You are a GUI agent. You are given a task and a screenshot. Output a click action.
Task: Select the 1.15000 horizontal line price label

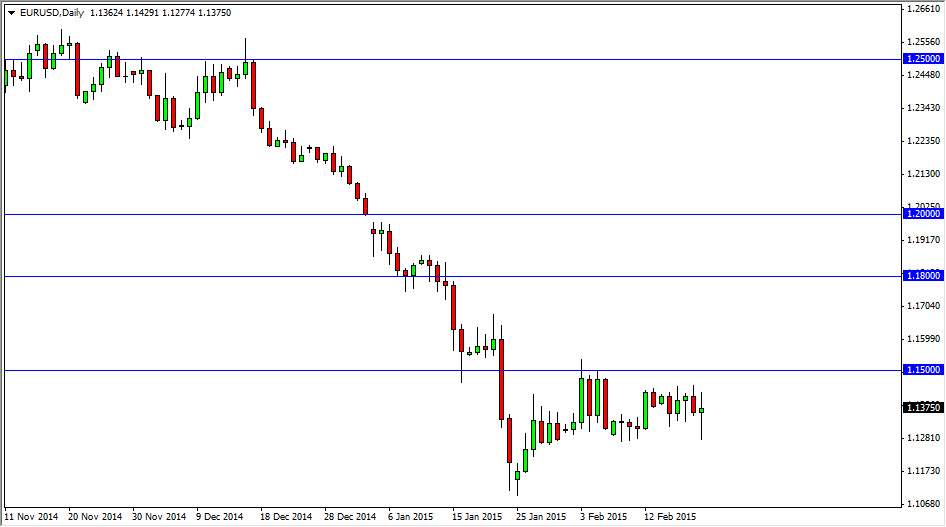pos(923,370)
